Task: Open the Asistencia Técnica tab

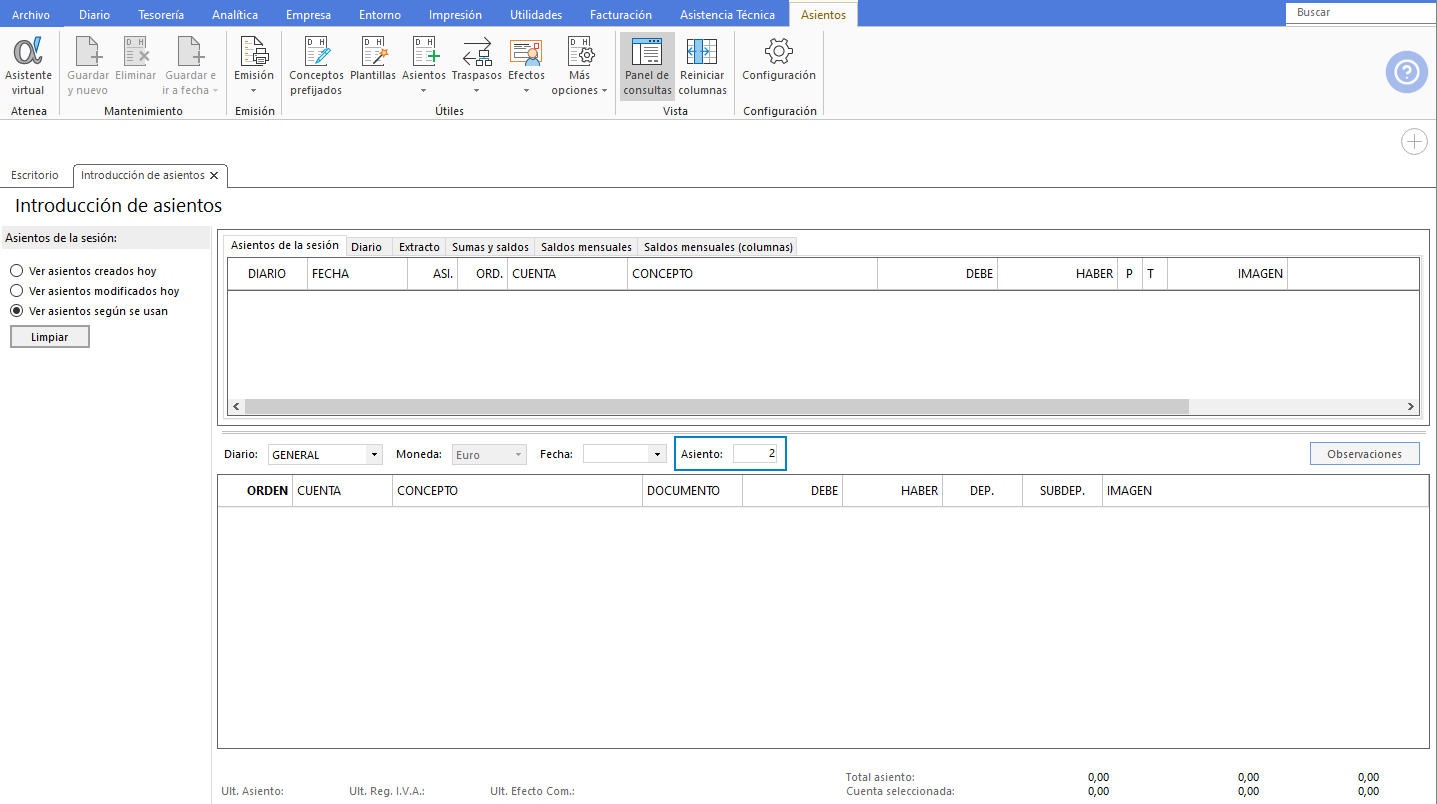Action: (x=727, y=15)
